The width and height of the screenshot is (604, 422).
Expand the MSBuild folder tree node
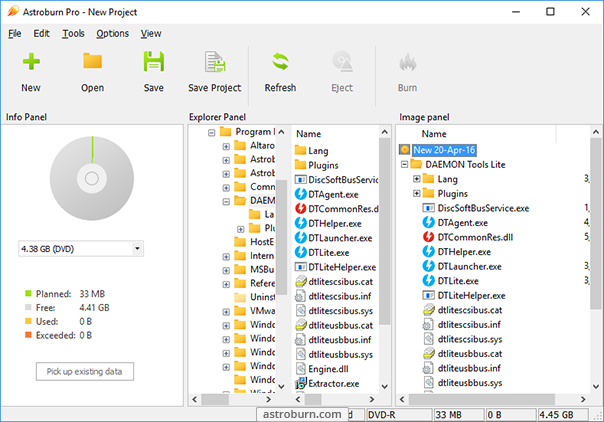pos(226,271)
